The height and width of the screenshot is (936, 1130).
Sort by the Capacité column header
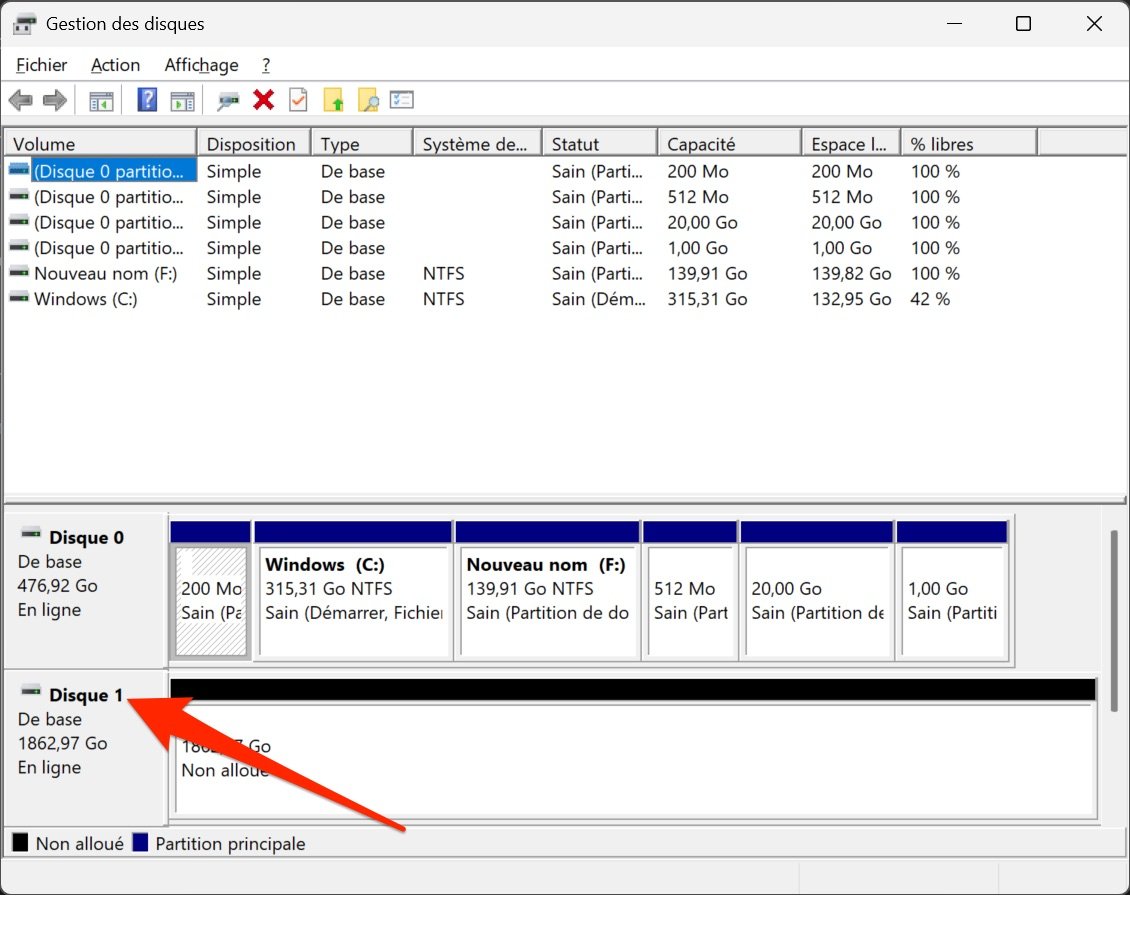tap(729, 143)
